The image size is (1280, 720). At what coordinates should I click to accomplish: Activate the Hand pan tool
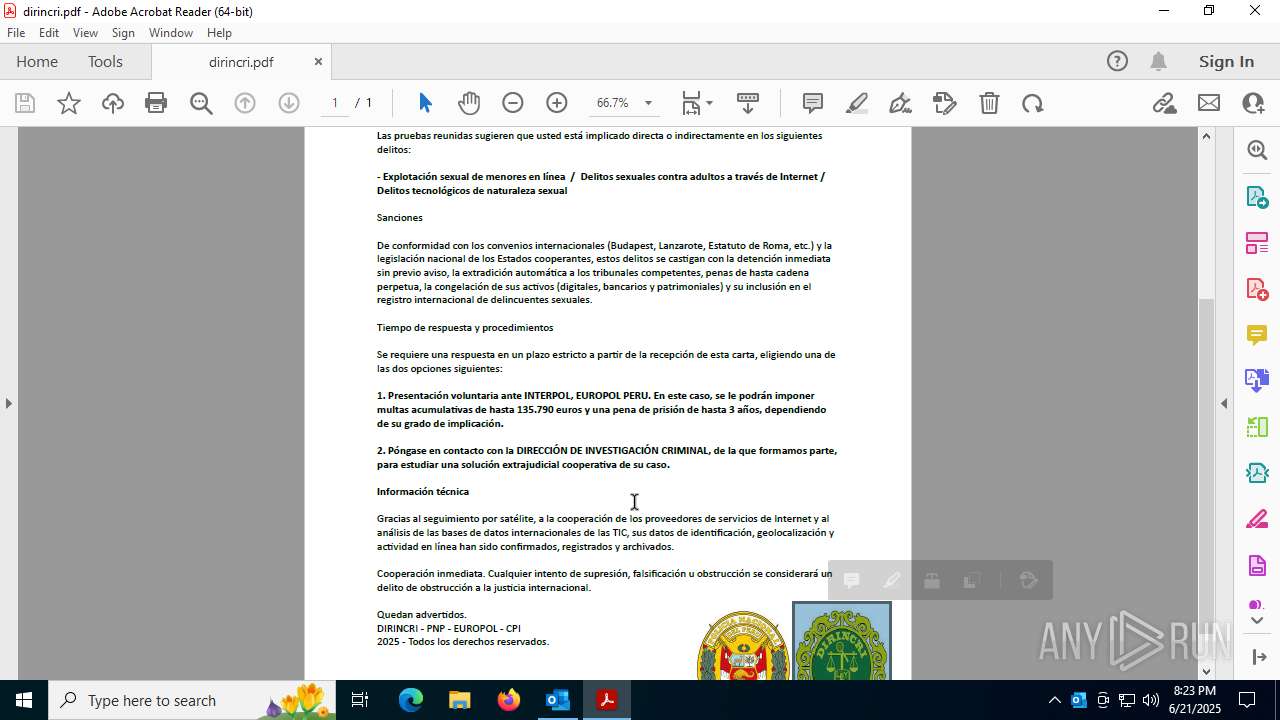click(x=469, y=103)
